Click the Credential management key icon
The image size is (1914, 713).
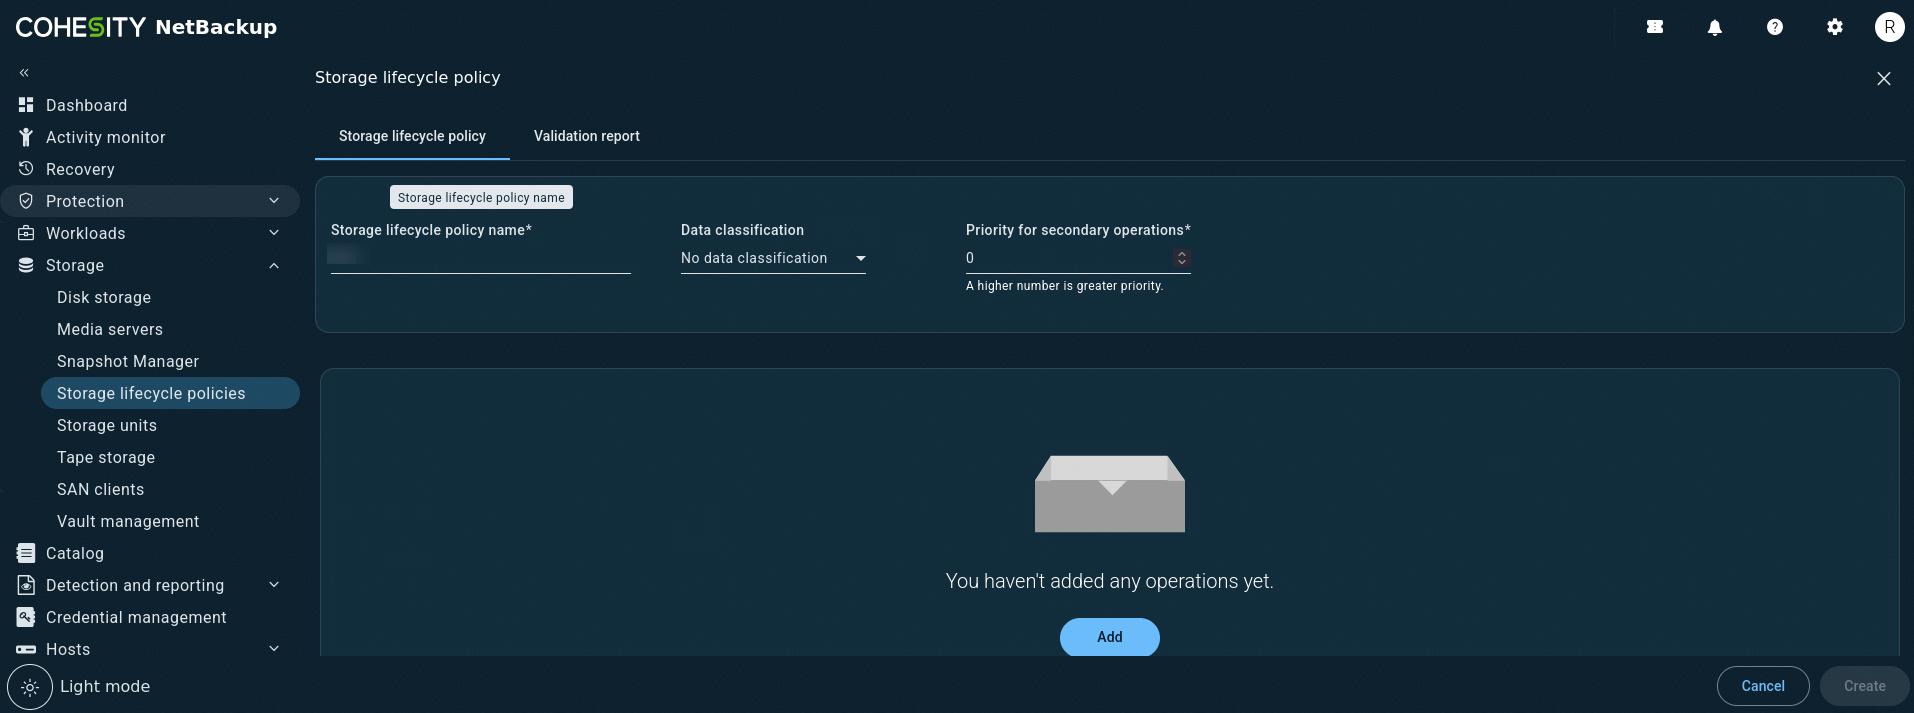pos(26,617)
